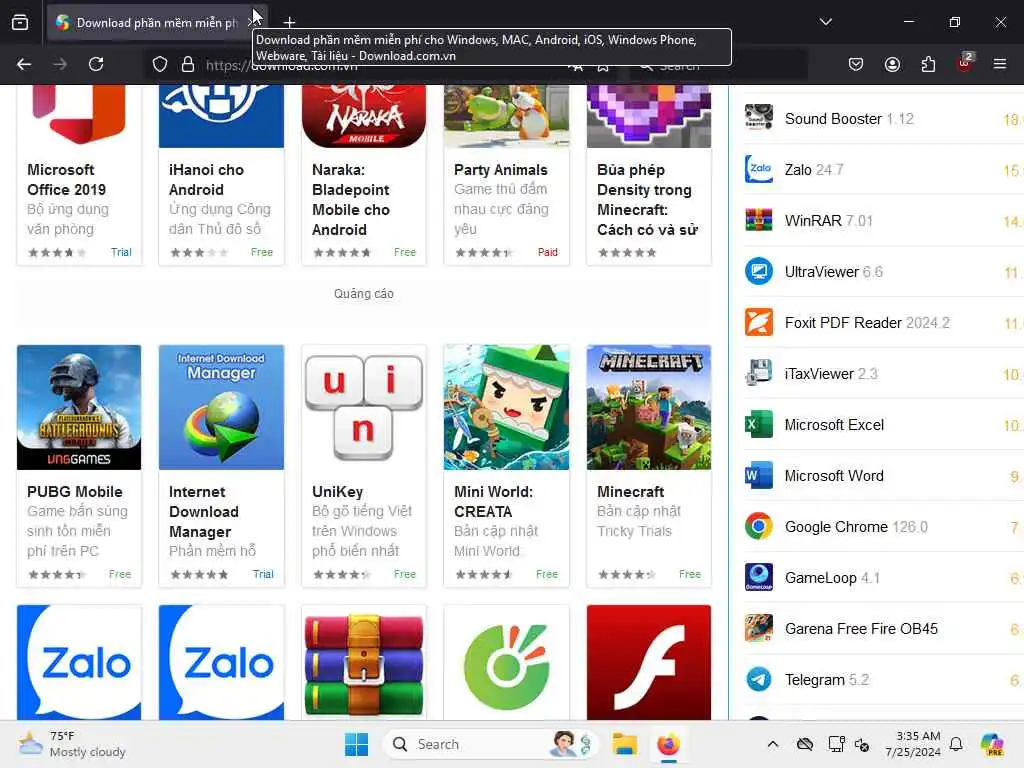Click the Microsoft Word icon in sidebar
Image resolution: width=1024 pixels, height=768 pixels.
coord(759,475)
